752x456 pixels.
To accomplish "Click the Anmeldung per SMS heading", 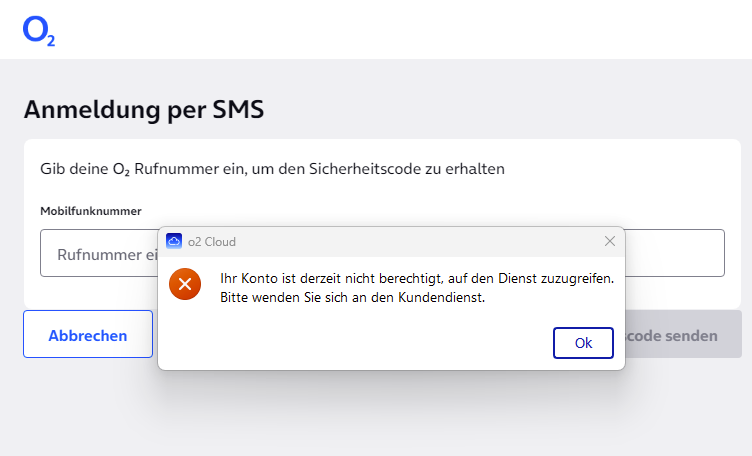I will 144,109.
